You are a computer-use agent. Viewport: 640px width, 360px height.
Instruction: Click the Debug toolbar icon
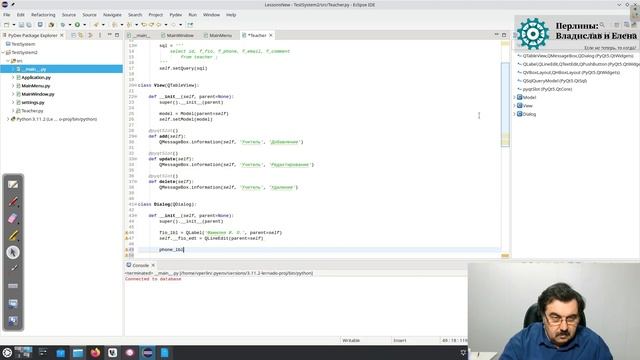[x=62, y=25]
